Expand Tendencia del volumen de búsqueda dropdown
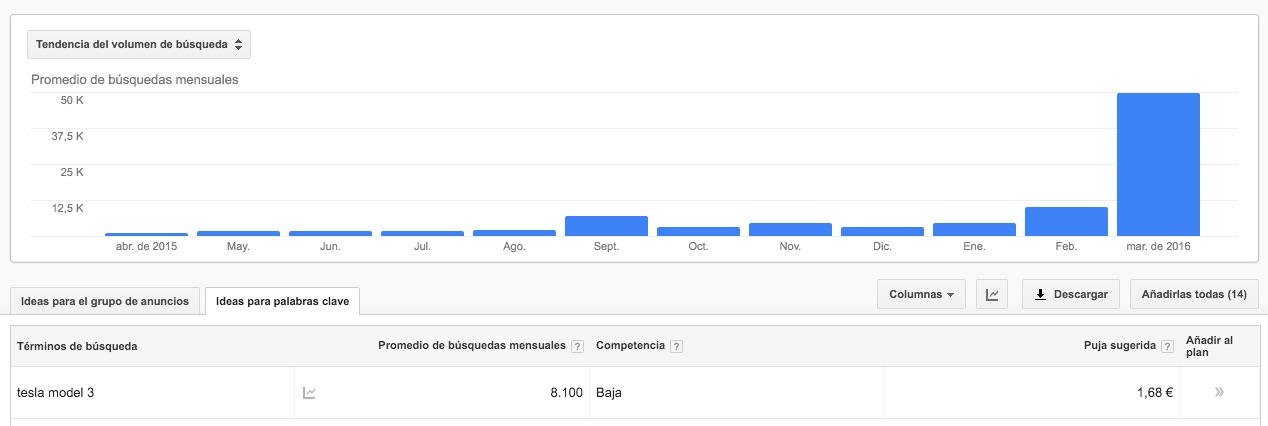Screen dimensions: 1268x426 tap(139, 45)
